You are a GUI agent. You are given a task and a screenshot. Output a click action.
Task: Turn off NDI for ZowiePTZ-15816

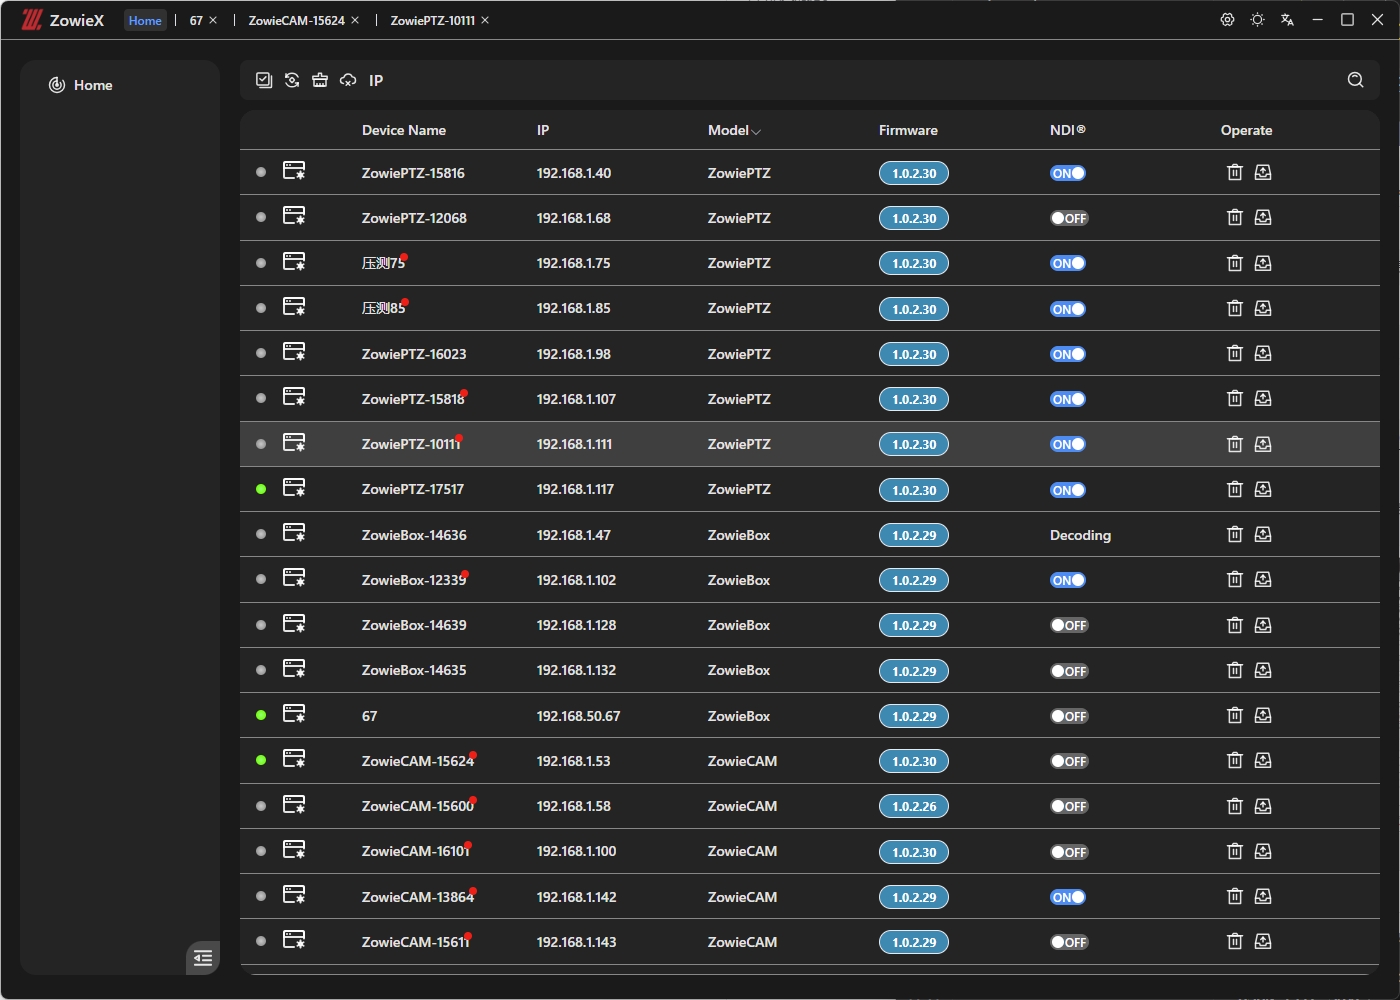coord(1067,173)
